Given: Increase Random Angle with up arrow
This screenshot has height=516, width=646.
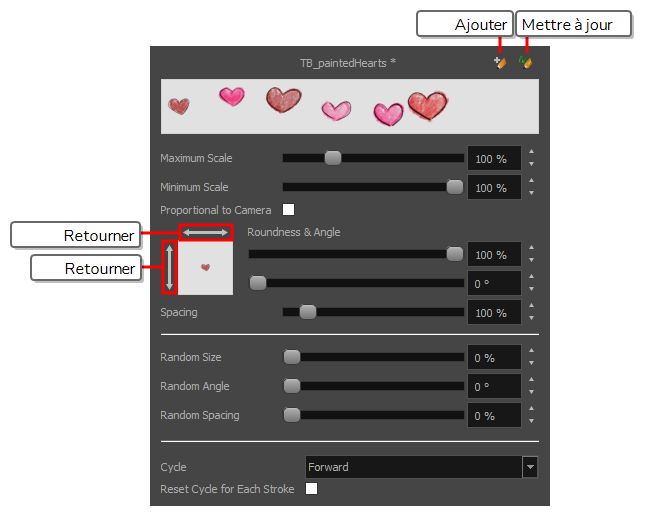Looking at the screenshot, I should click(531, 380).
